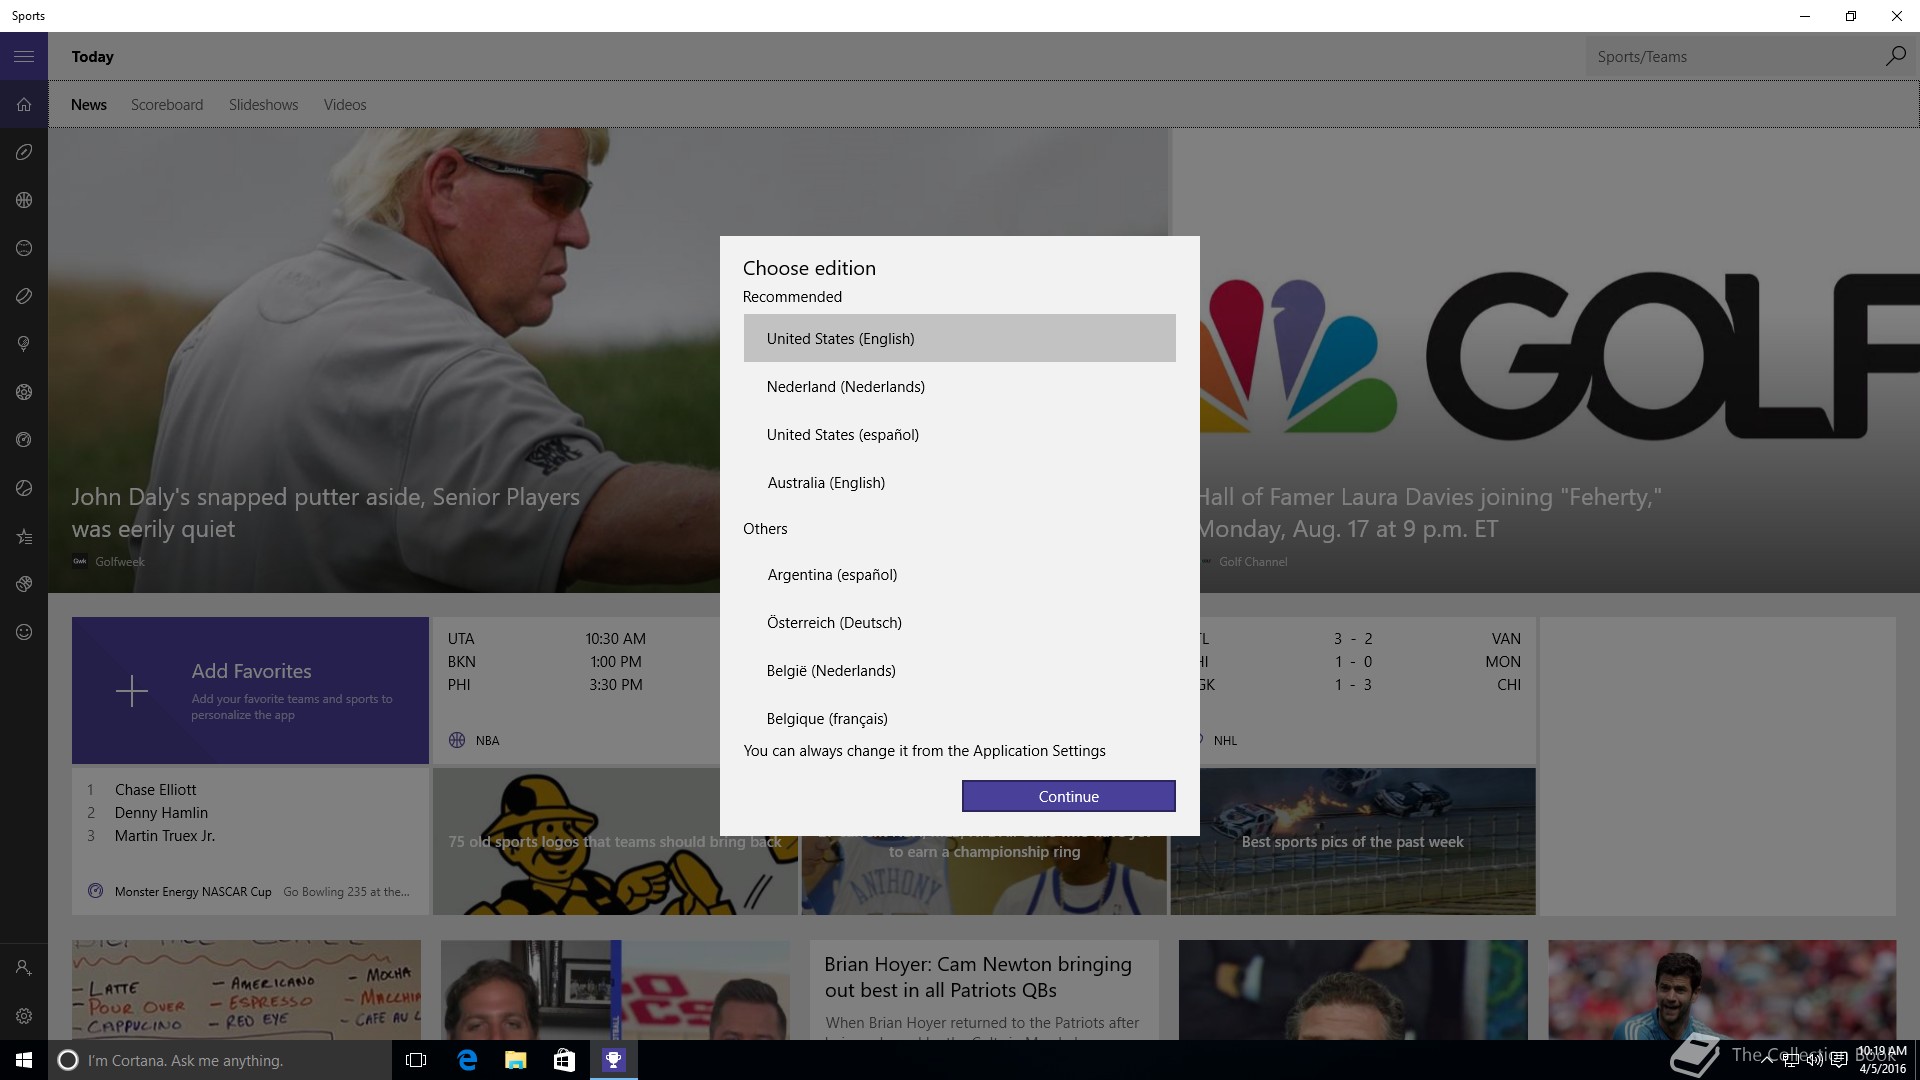The height and width of the screenshot is (1080, 1920).
Task: Open the racing speedometer section icon
Action: click(24, 440)
